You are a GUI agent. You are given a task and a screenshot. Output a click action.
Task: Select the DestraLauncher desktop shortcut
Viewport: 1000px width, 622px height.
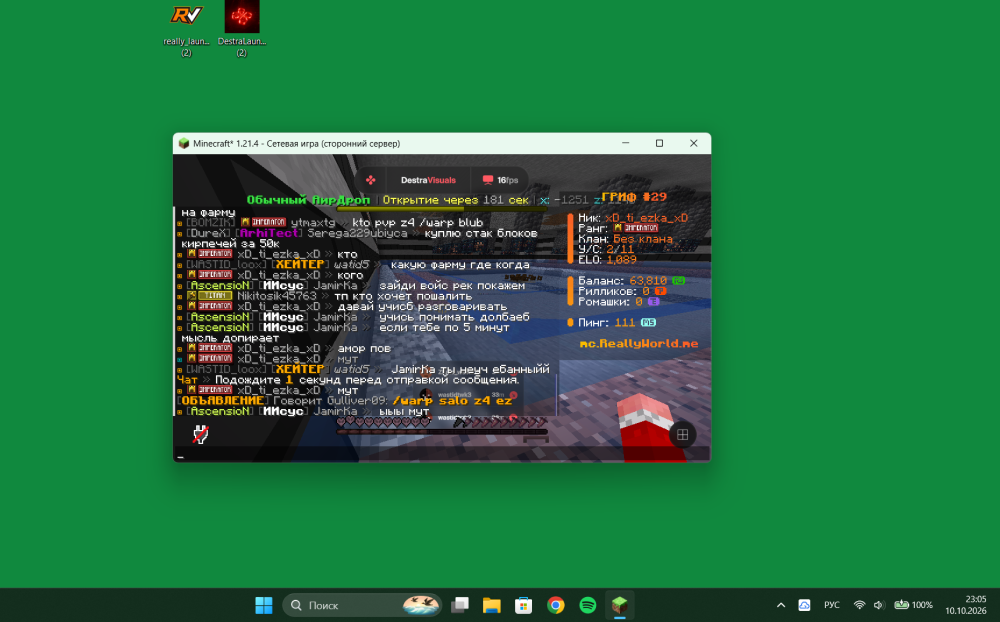(242, 29)
